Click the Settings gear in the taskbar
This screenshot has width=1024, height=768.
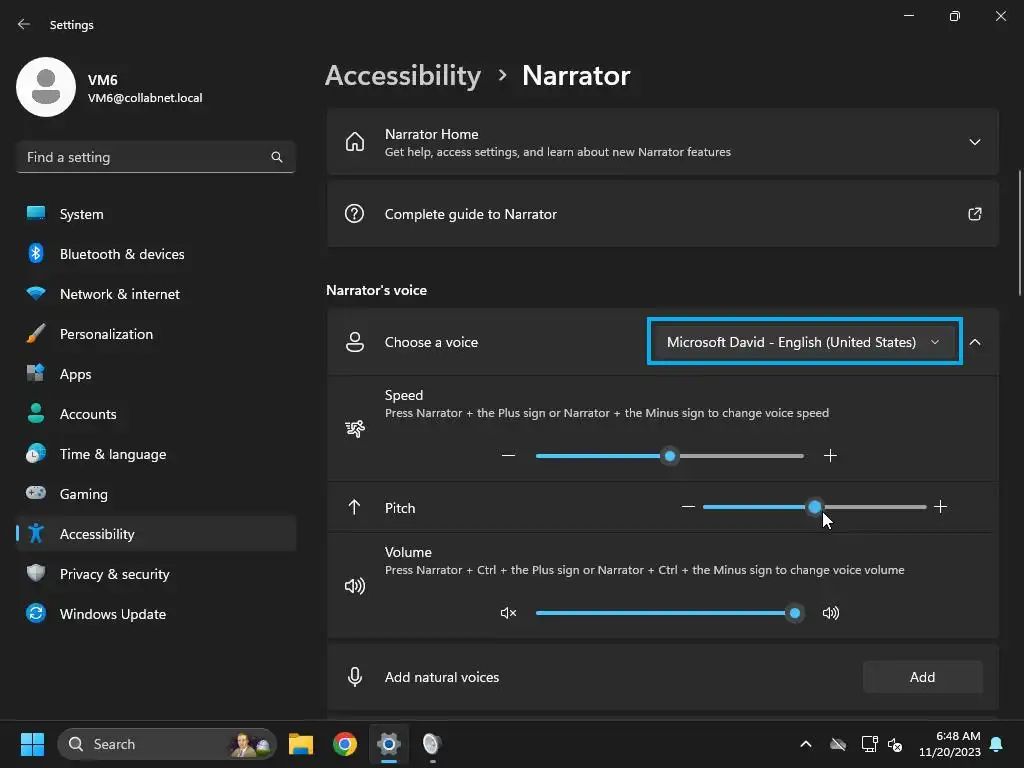[389, 744]
